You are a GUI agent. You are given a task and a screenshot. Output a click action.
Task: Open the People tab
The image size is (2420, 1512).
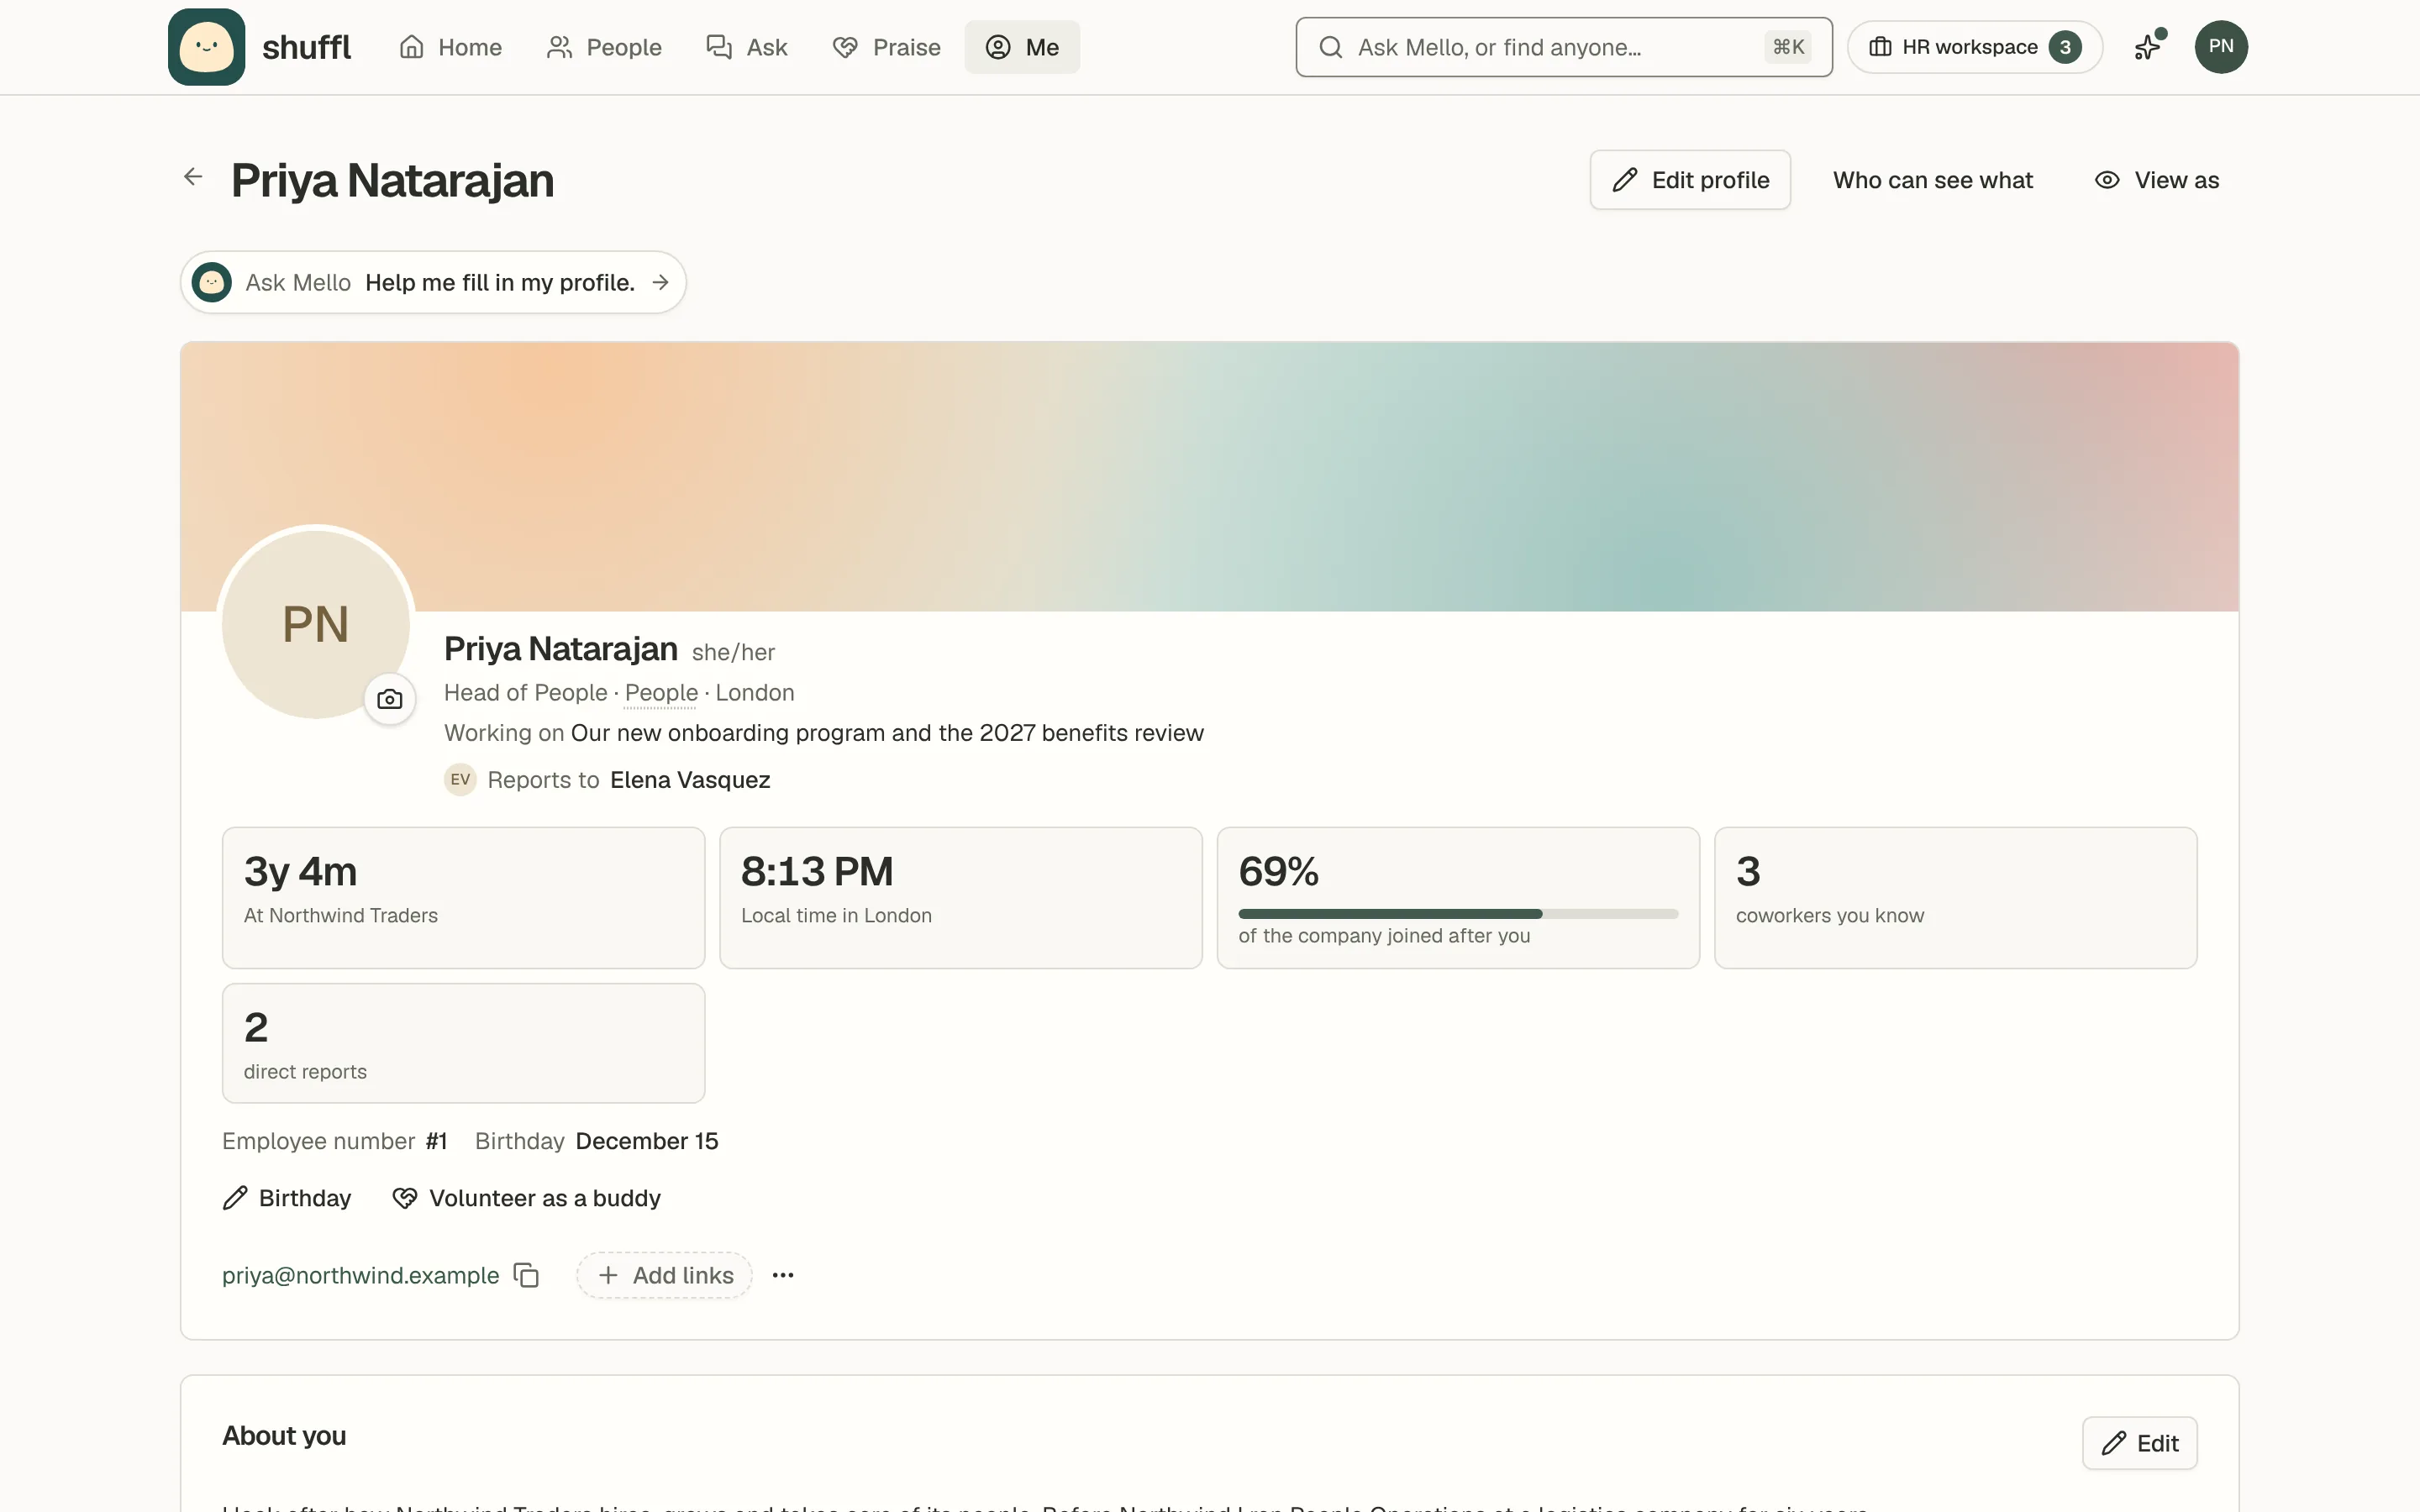click(x=604, y=47)
